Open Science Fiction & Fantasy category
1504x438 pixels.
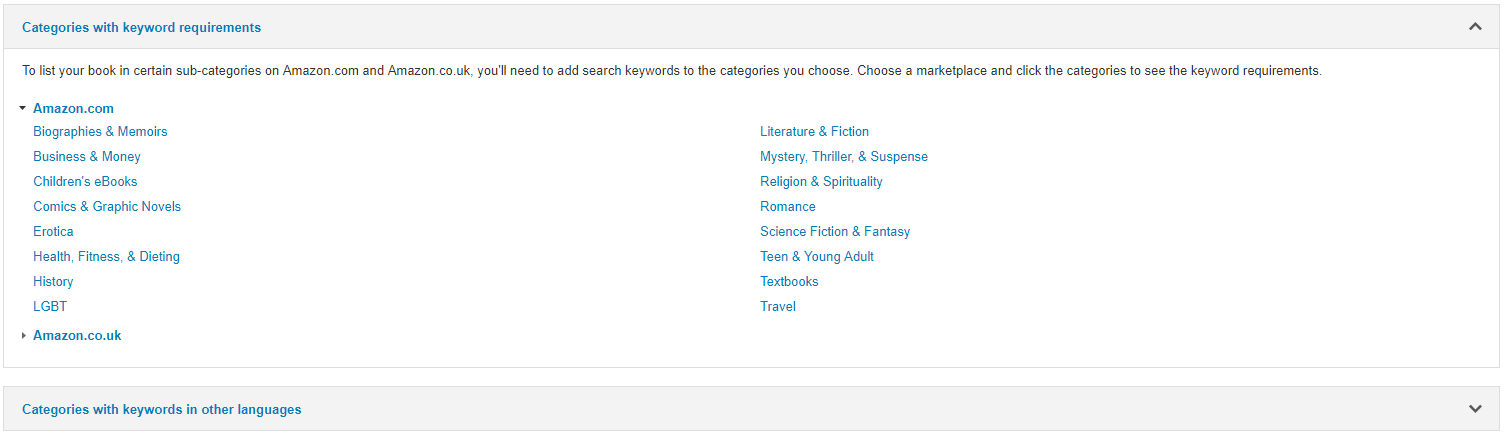(x=834, y=232)
